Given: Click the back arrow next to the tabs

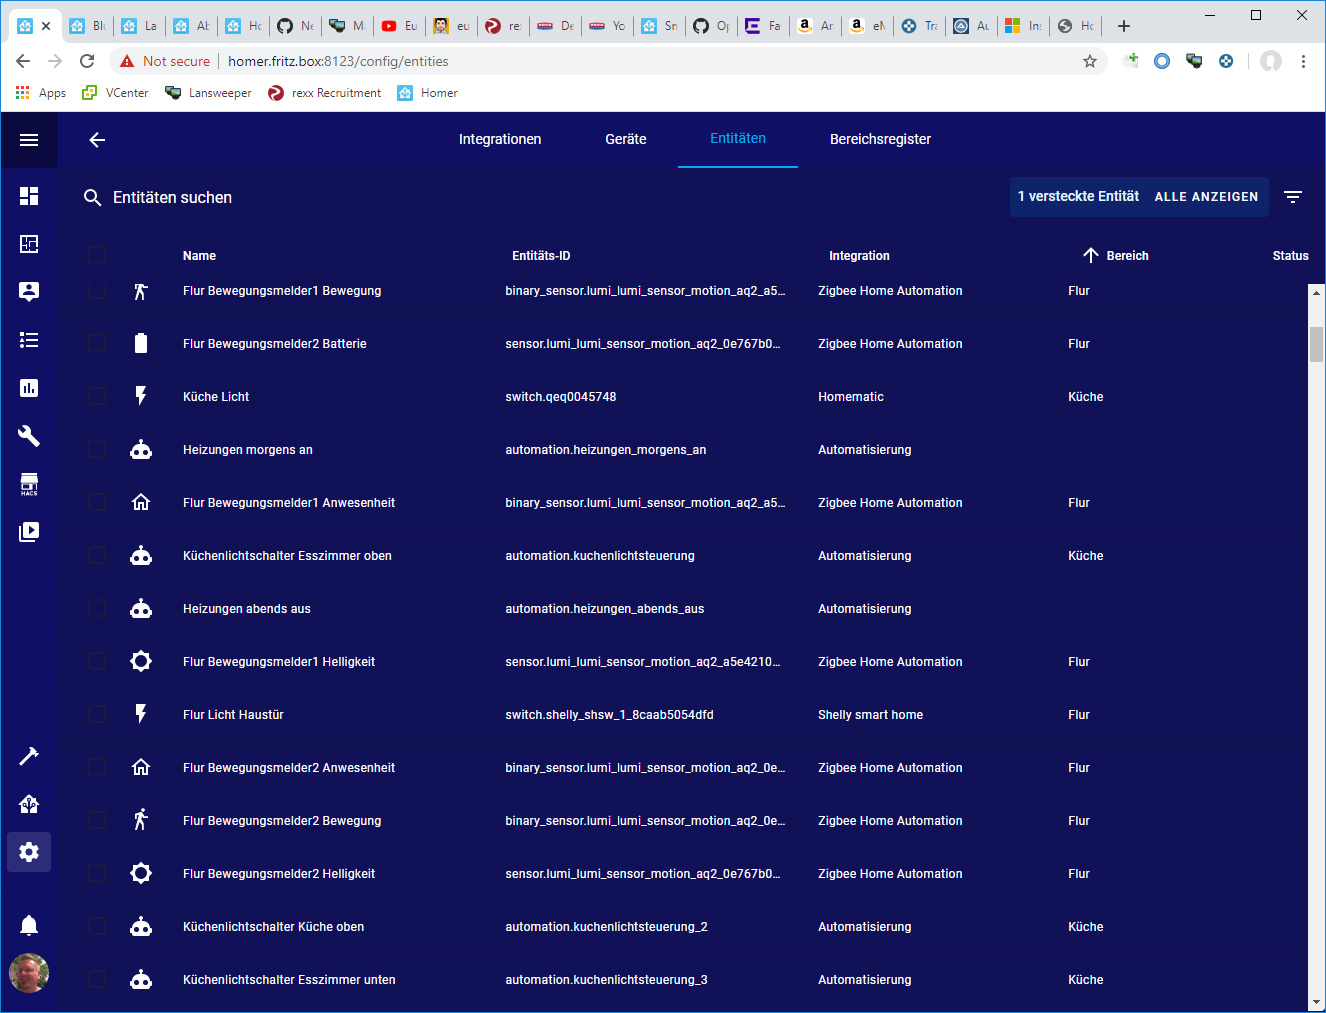Looking at the screenshot, I should pos(97,140).
